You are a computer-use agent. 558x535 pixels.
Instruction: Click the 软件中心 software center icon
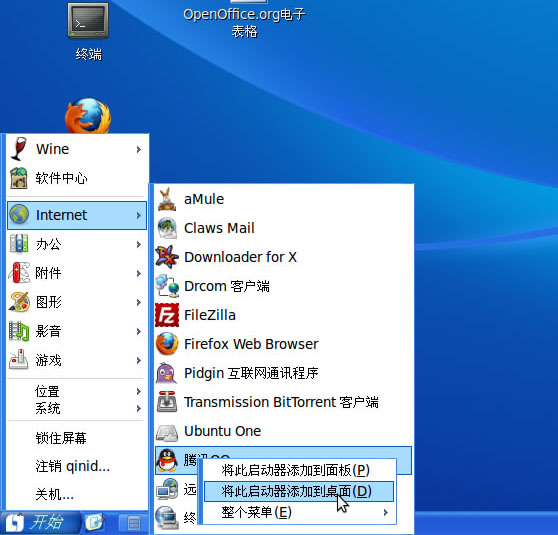click(19, 178)
